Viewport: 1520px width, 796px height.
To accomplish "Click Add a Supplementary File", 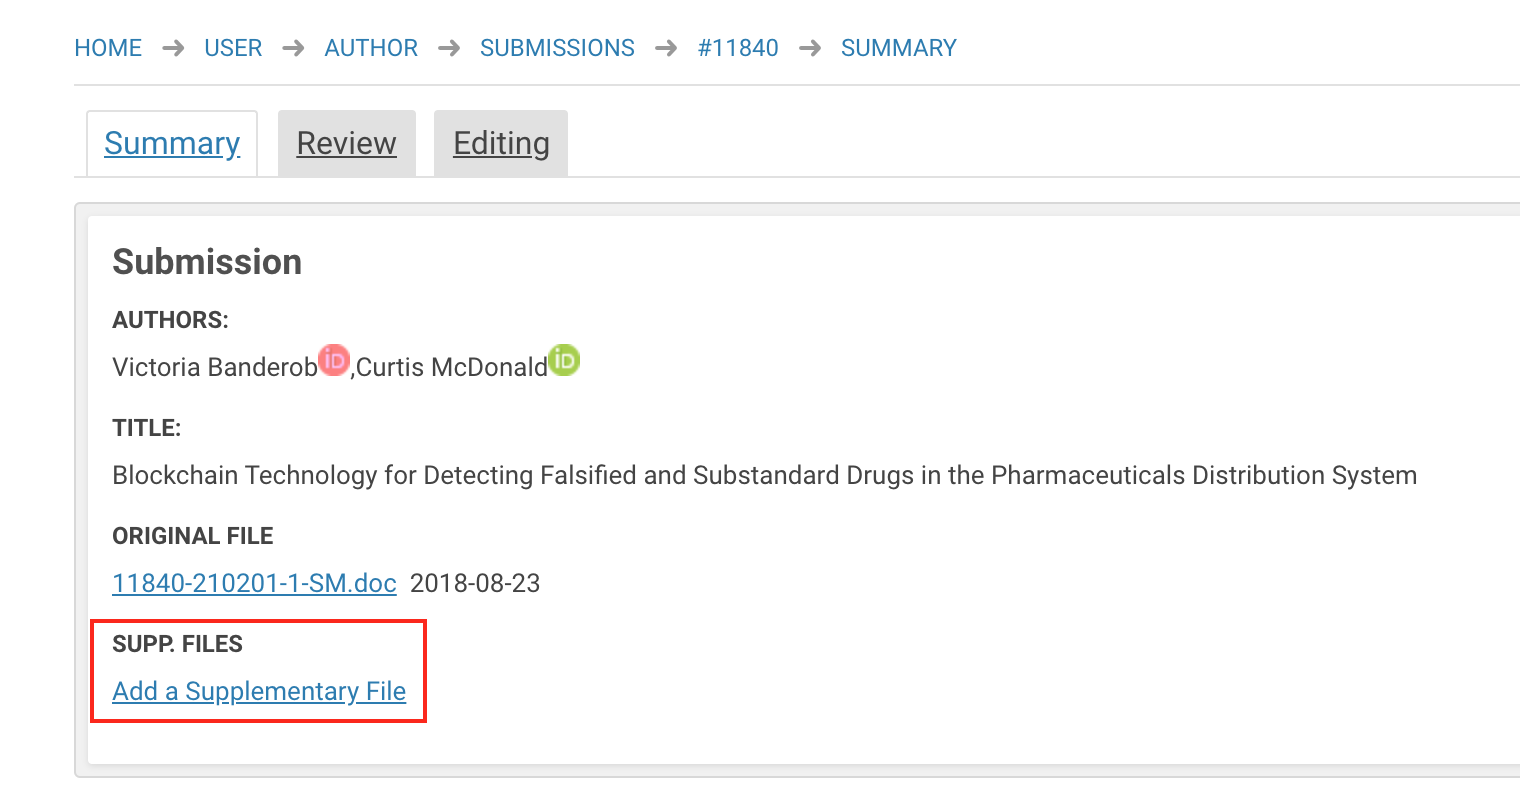I will (x=259, y=691).
